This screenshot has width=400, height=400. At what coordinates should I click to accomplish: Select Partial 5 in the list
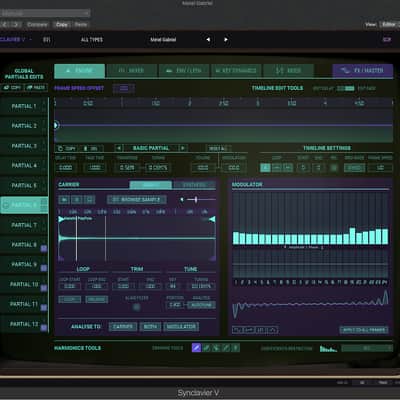[x=24, y=185]
